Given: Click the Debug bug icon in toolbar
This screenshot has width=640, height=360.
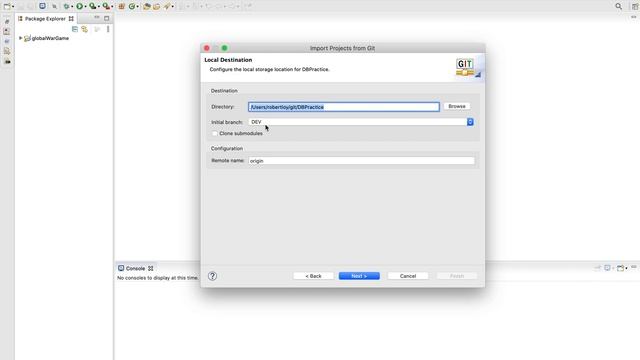Looking at the screenshot, I should click(66, 6).
